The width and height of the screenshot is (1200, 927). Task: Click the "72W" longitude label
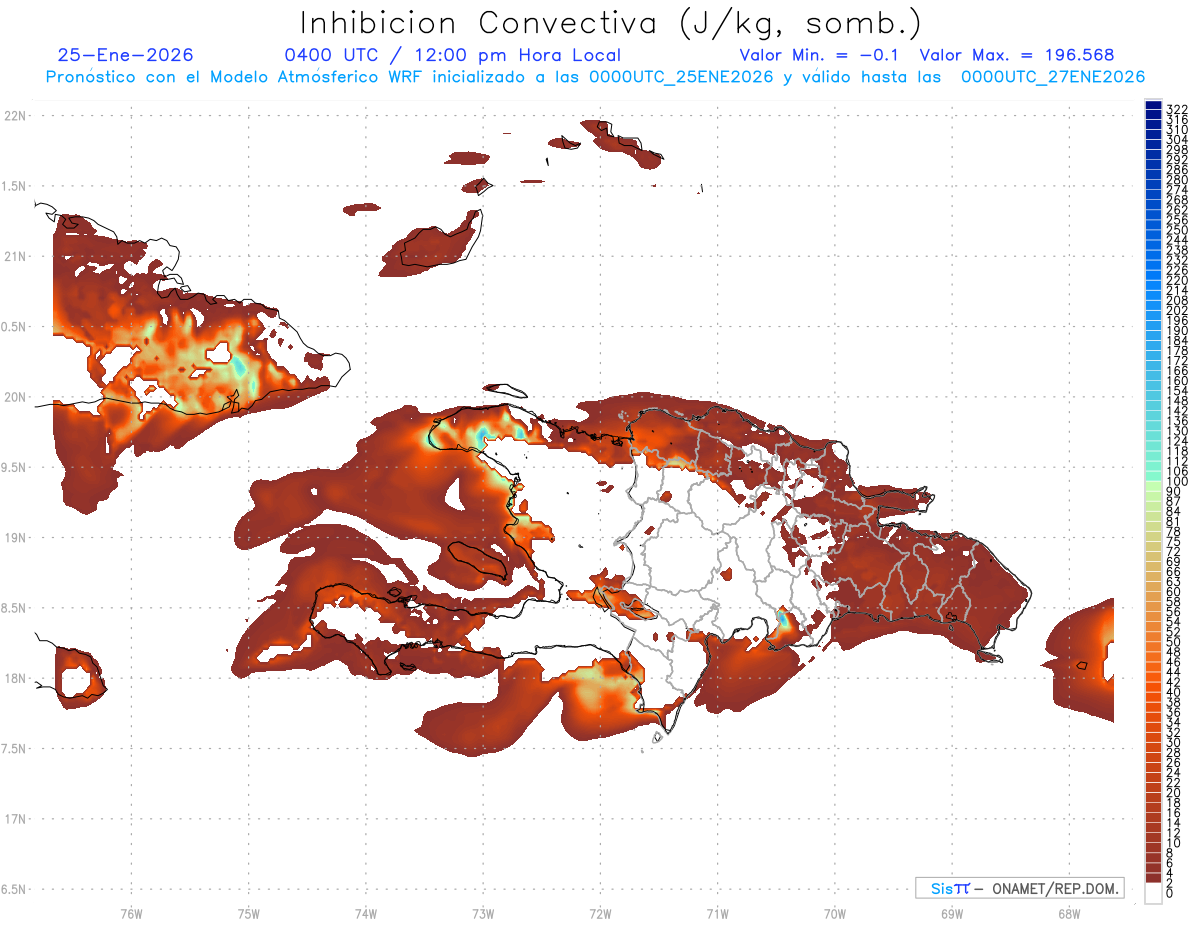coord(600,913)
